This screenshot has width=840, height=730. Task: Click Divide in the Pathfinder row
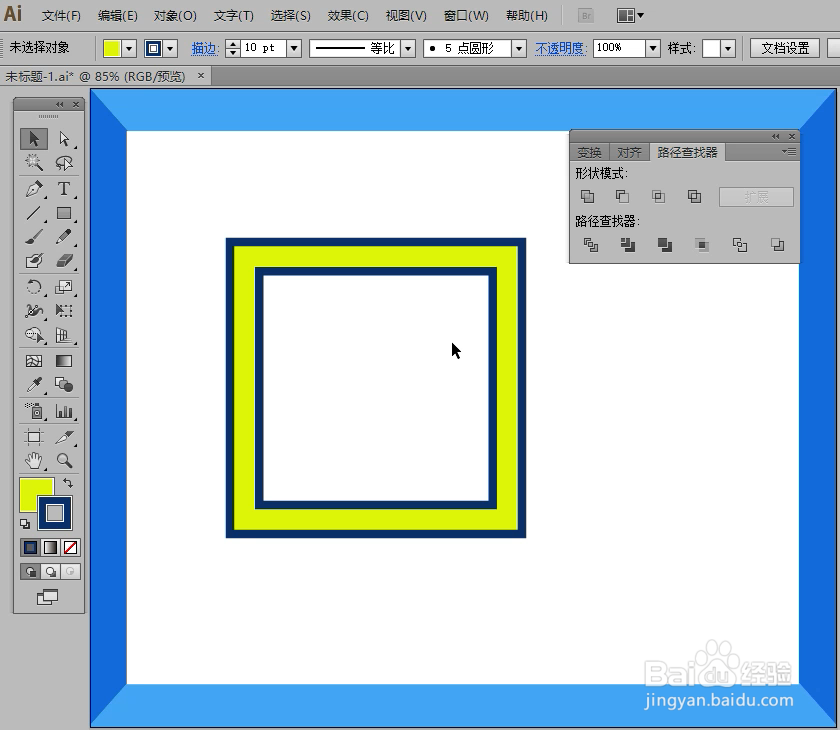click(591, 245)
